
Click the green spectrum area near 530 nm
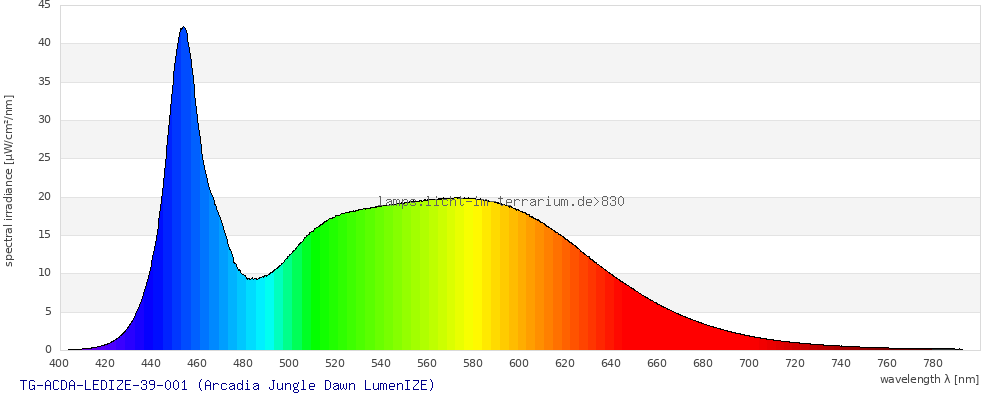[358, 280]
